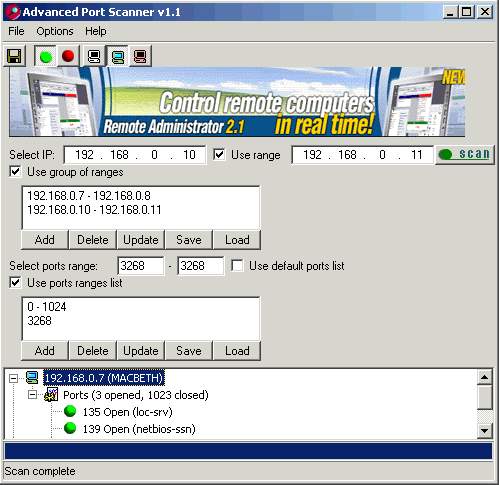Click the Ports node icon in tree
The width and height of the screenshot is (499, 485).
coord(51,395)
